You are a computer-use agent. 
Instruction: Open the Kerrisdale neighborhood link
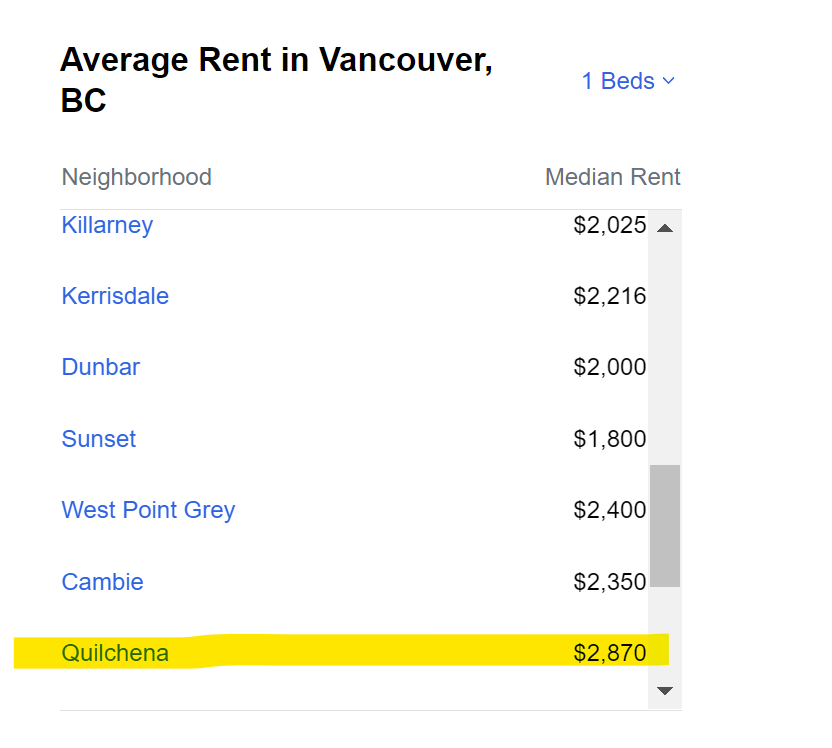pos(115,296)
